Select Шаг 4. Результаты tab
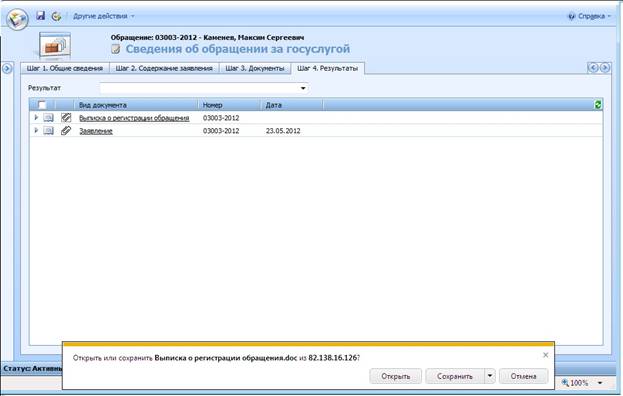The image size is (623, 396). coord(327,68)
